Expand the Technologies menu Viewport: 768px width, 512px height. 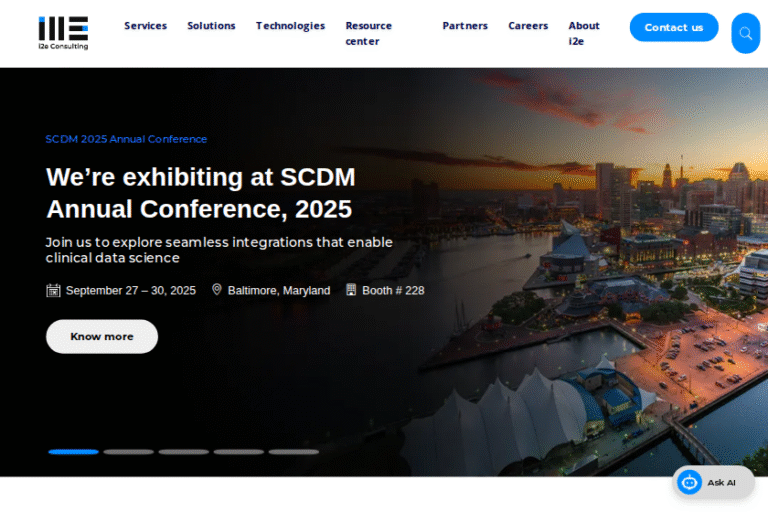pos(290,26)
